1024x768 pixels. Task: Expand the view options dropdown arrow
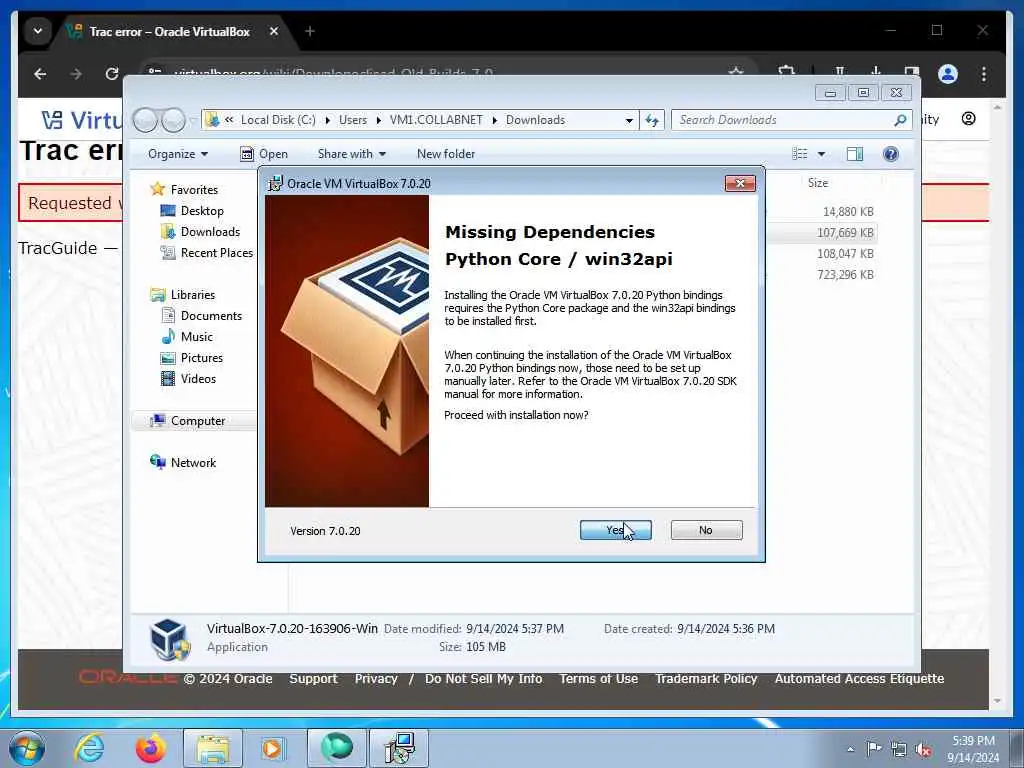(822, 154)
